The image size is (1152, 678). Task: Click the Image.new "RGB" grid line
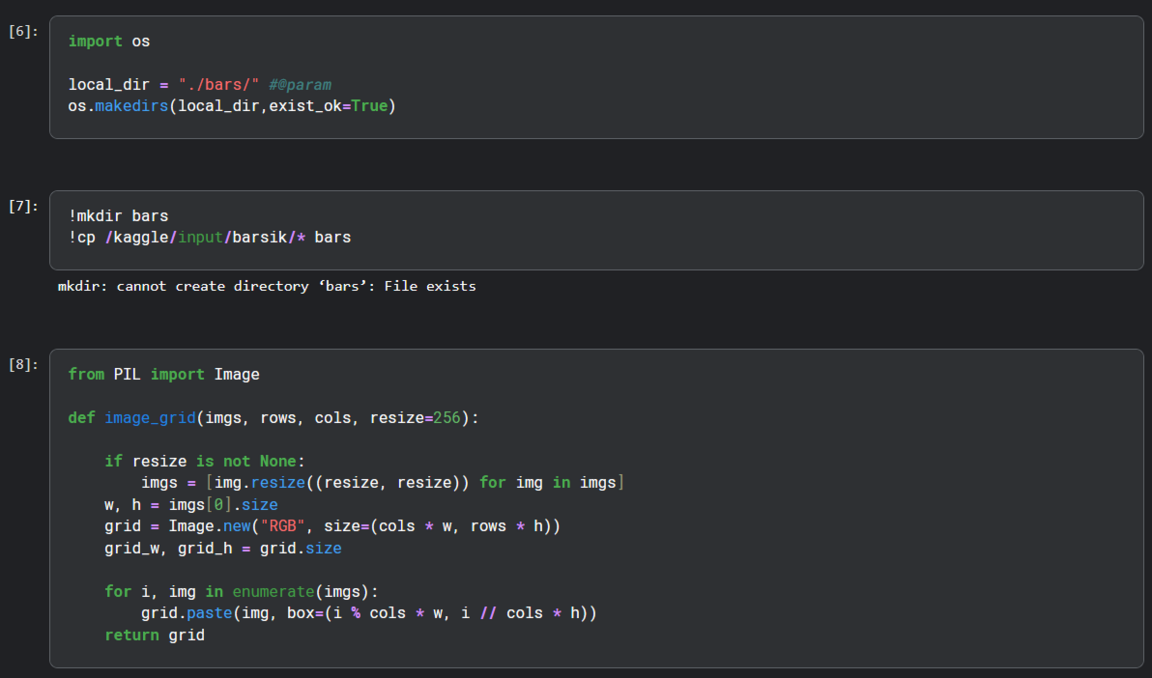[332, 526]
